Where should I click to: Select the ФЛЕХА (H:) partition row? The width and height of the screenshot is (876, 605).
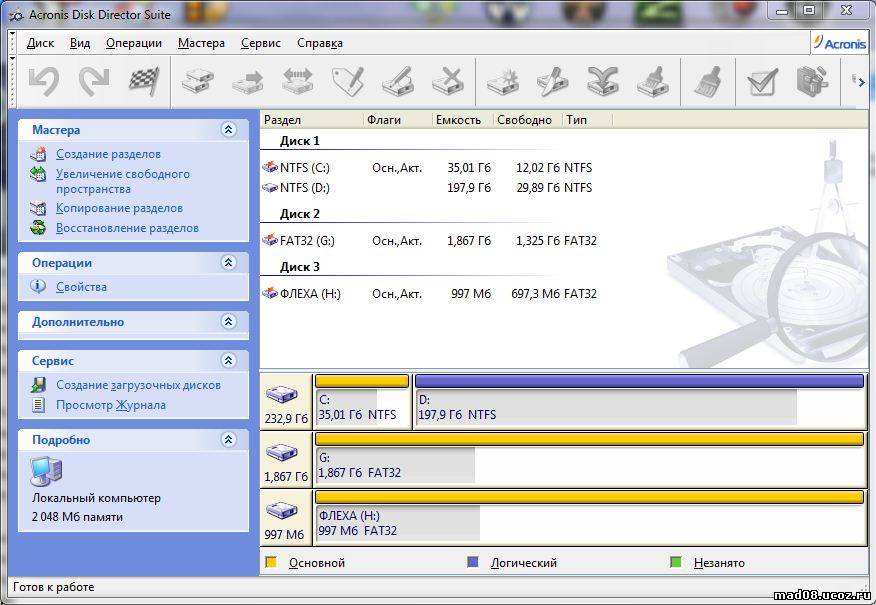click(430, 294)
